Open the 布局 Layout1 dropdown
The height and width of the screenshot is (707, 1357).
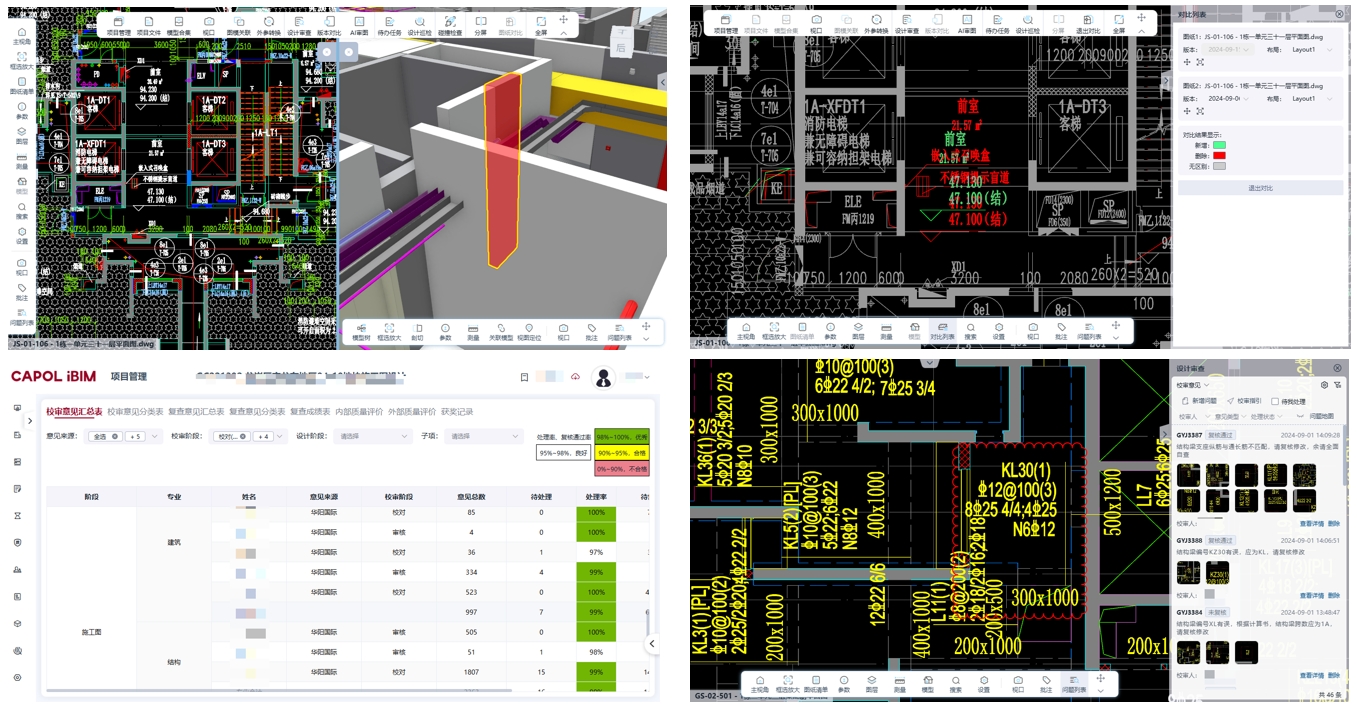pyautogui.click(x=1314, y=49)
